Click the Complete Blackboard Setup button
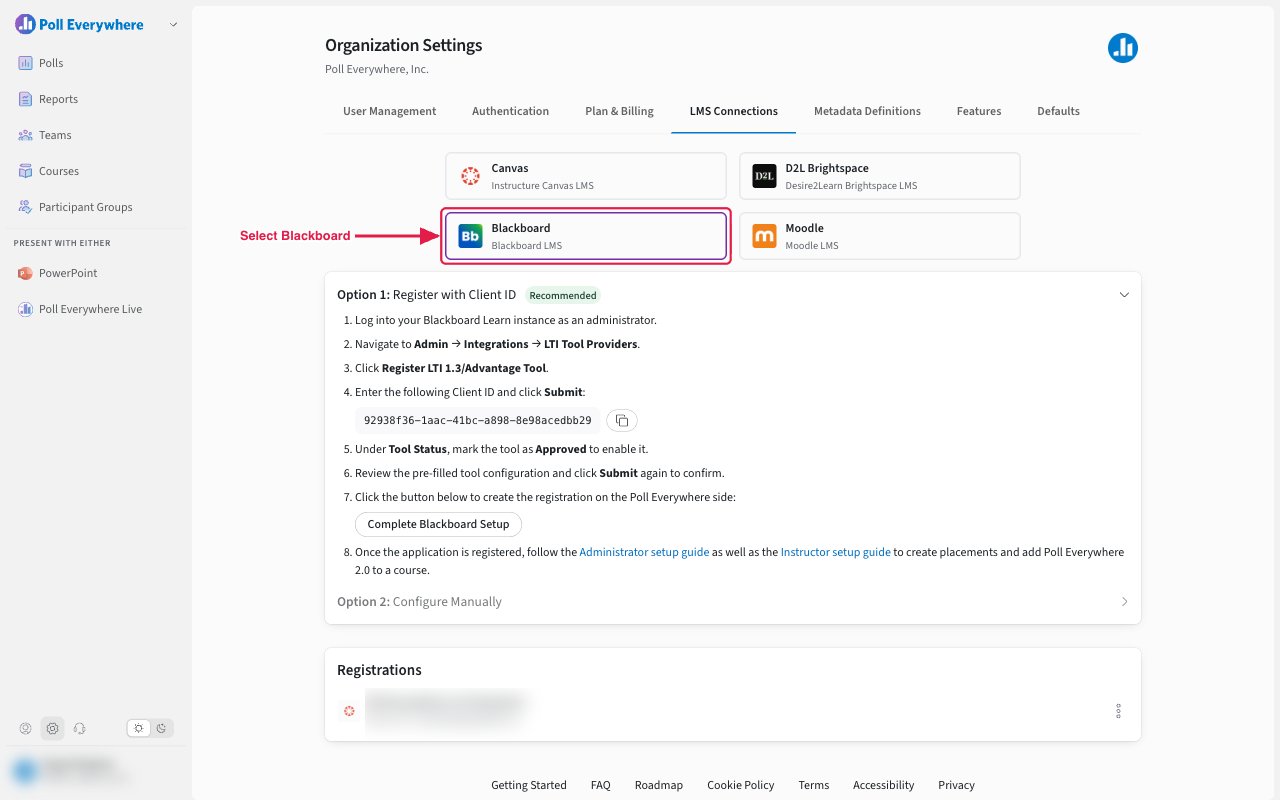This screenshot has height=800, width=1280. 438,524
